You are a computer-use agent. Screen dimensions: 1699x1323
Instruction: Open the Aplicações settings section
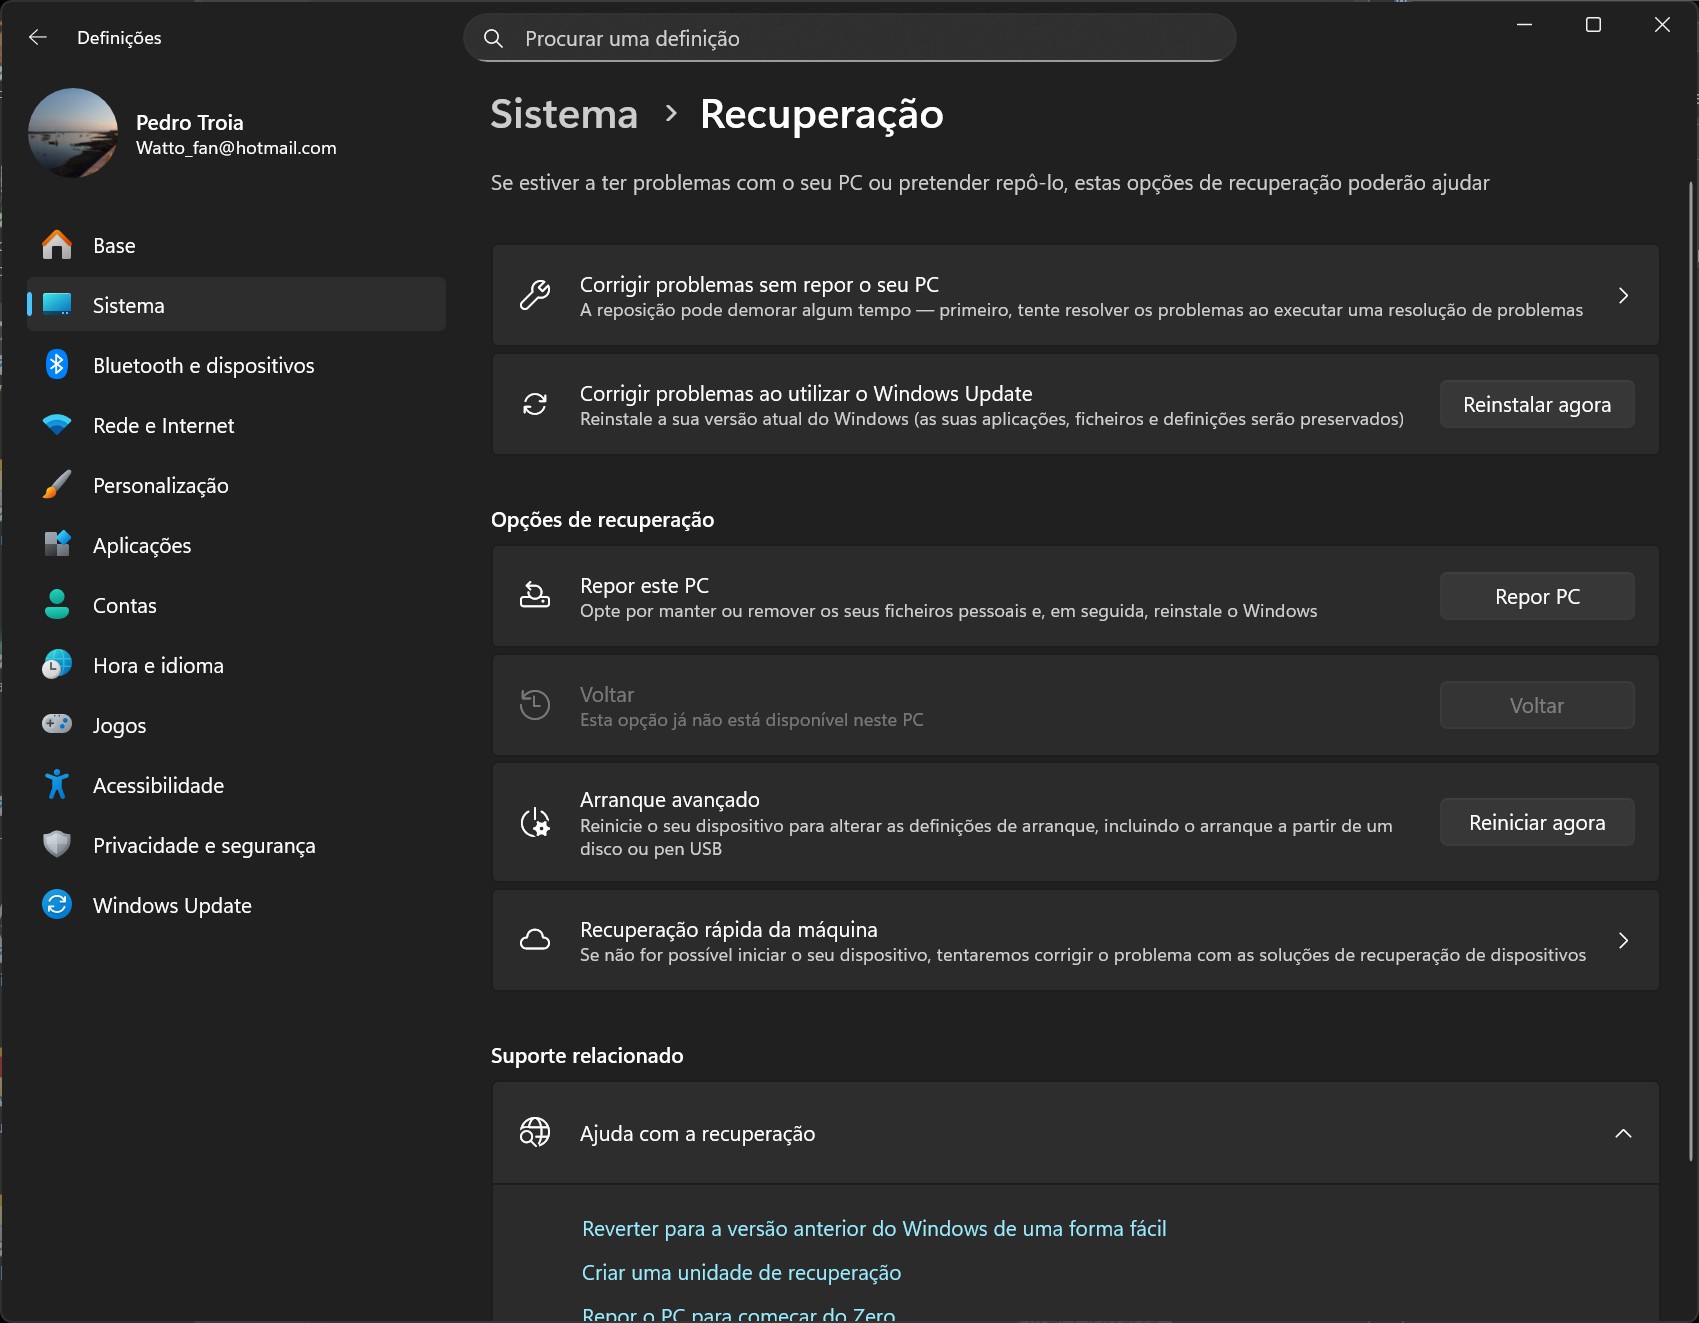[x=142, y=546]
